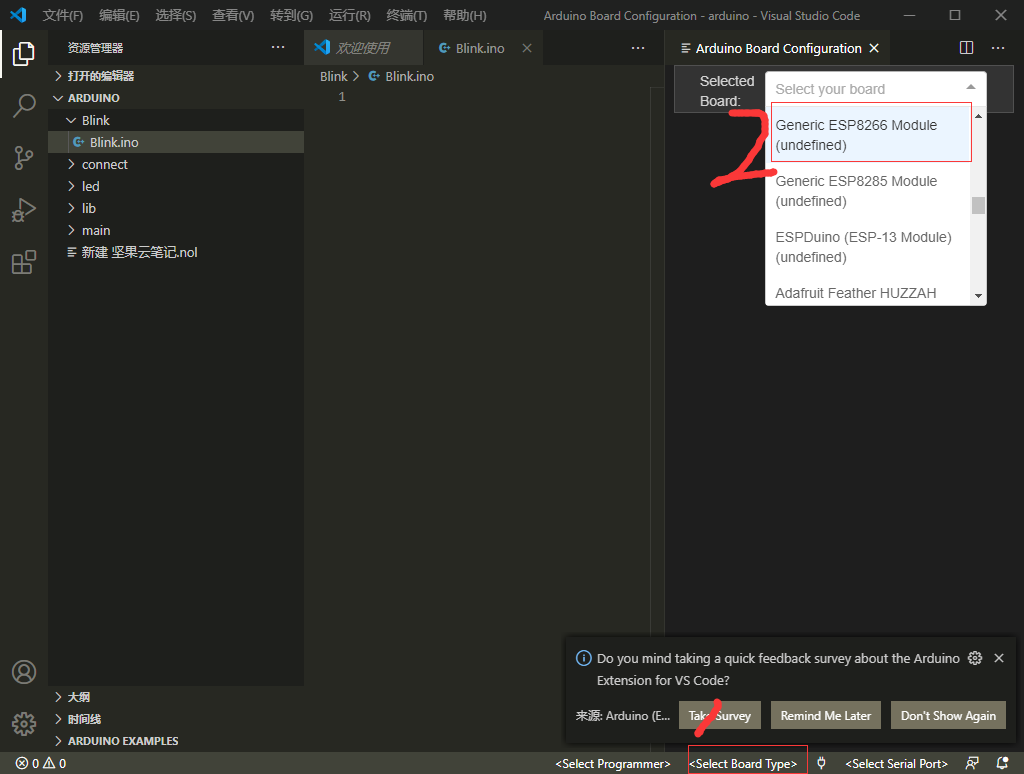Open the Explorer view in activity bar
This screenshot has width=1024, height=774.
pyautogui.click(x=24, y=54)
